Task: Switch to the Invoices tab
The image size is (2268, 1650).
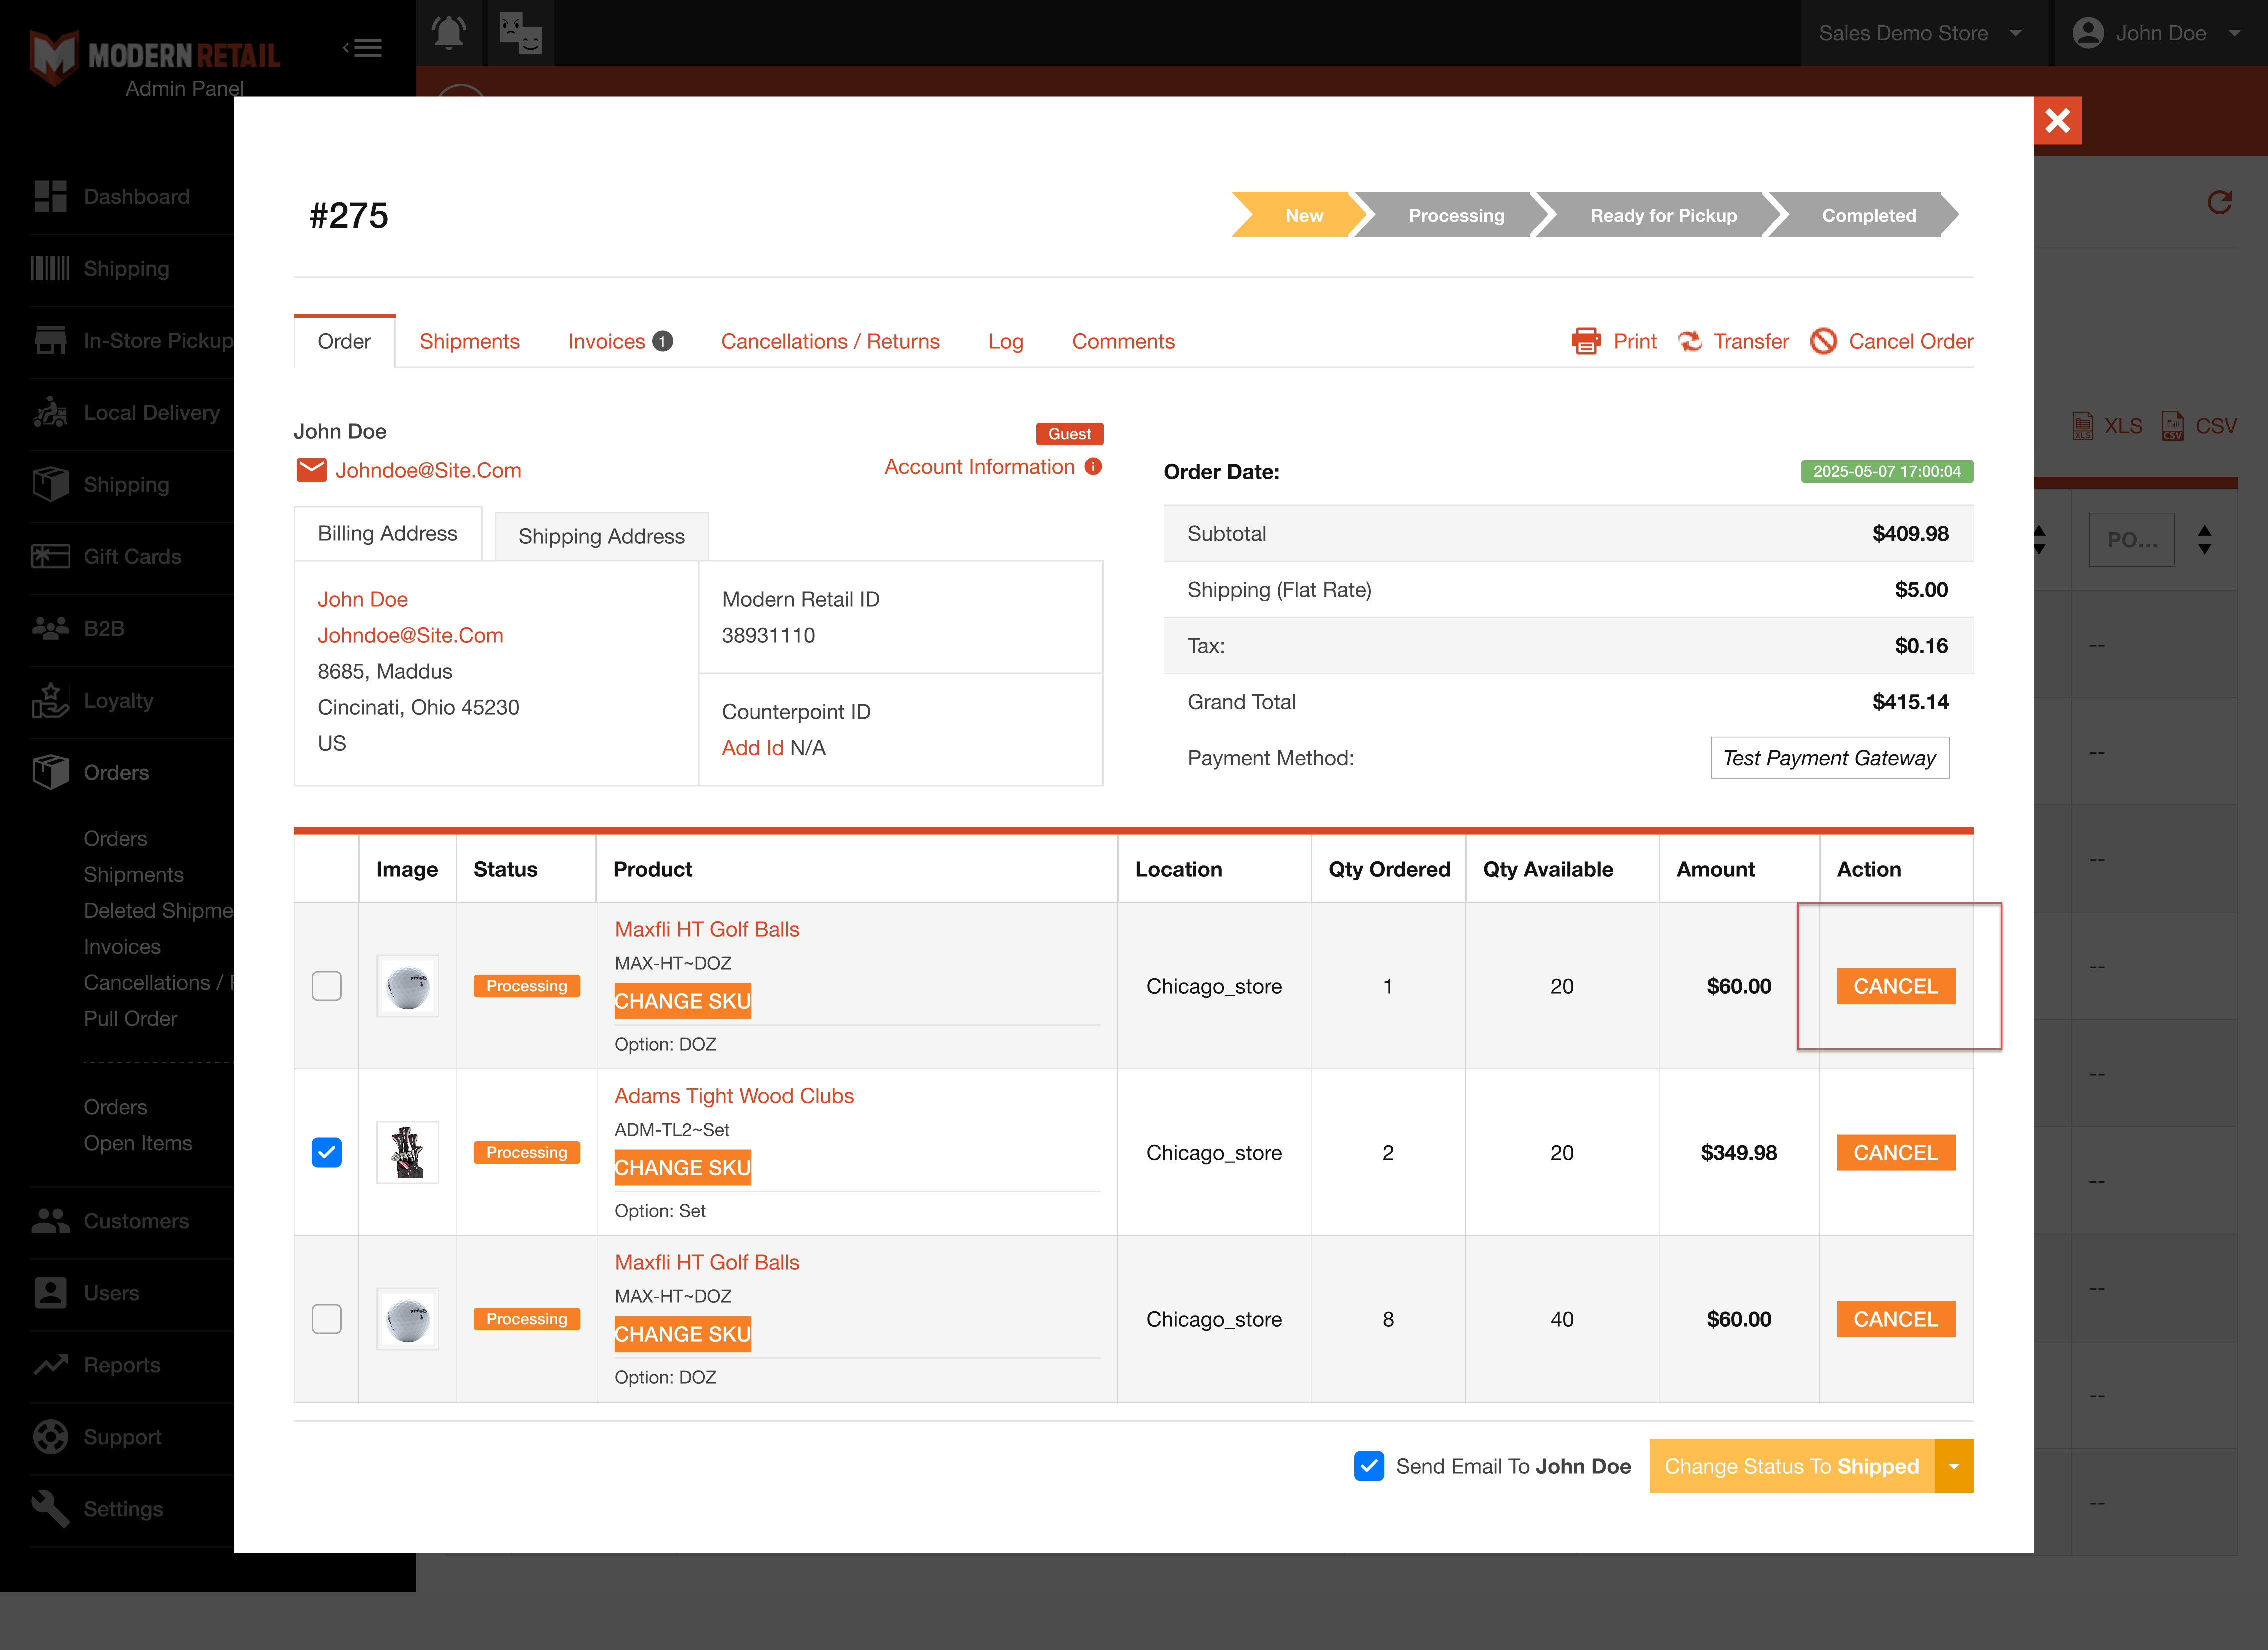Action: click(620, 342)
